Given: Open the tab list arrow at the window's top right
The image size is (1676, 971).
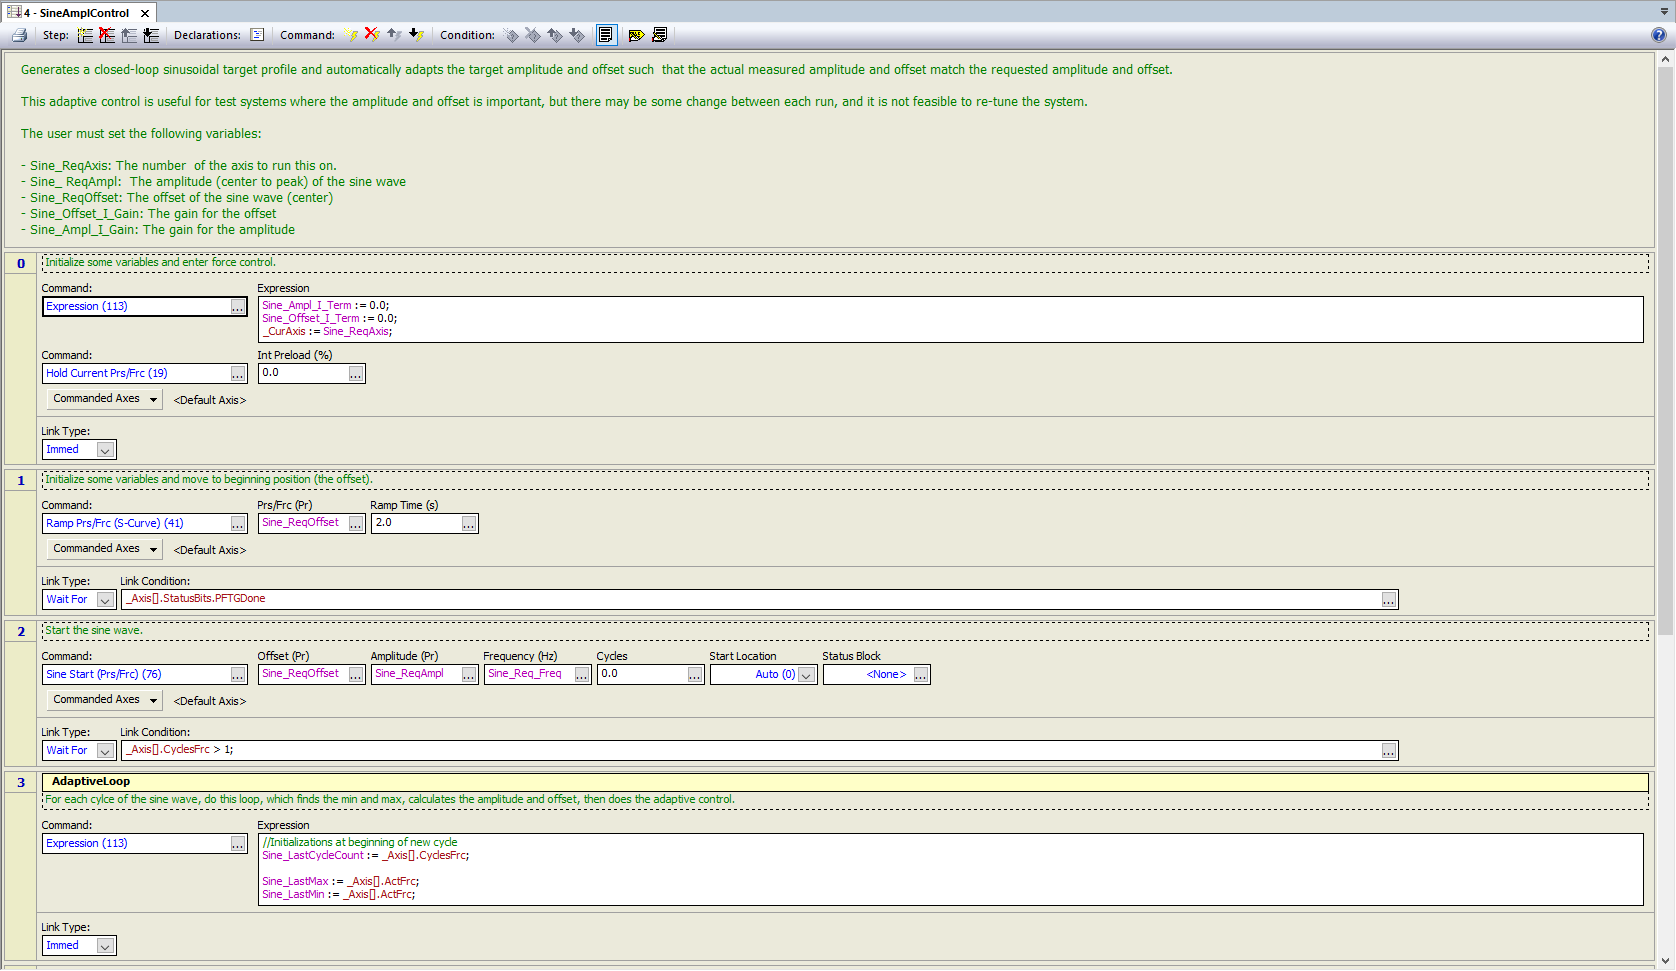Looking at the screenshot, I should point(1664,12).
